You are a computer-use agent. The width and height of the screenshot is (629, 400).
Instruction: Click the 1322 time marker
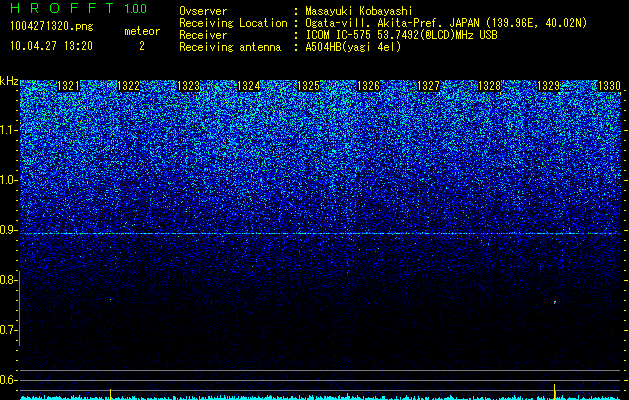coord(128,86)
